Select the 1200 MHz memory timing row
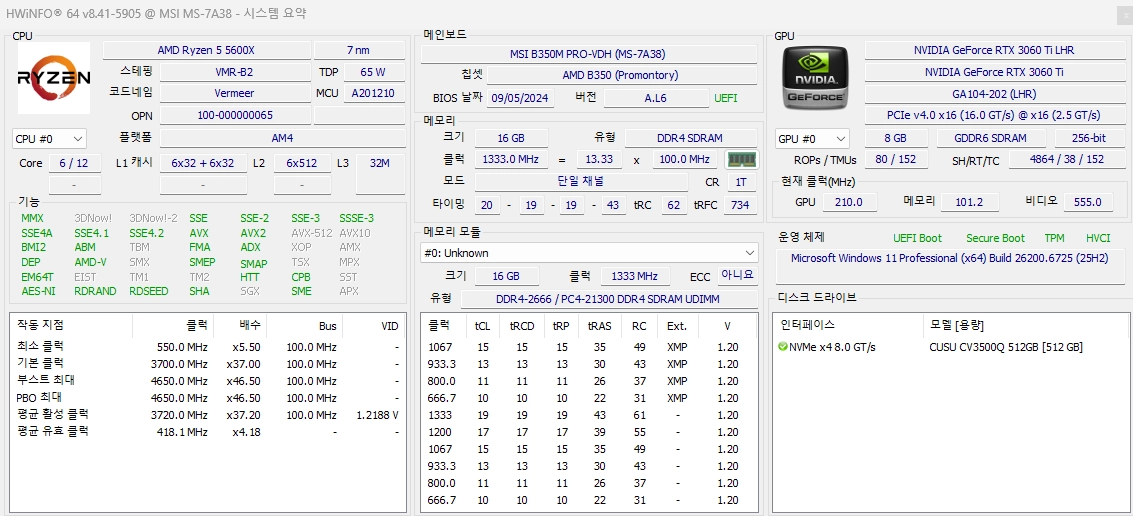The image size is (1133, 516). coord(589,432)
